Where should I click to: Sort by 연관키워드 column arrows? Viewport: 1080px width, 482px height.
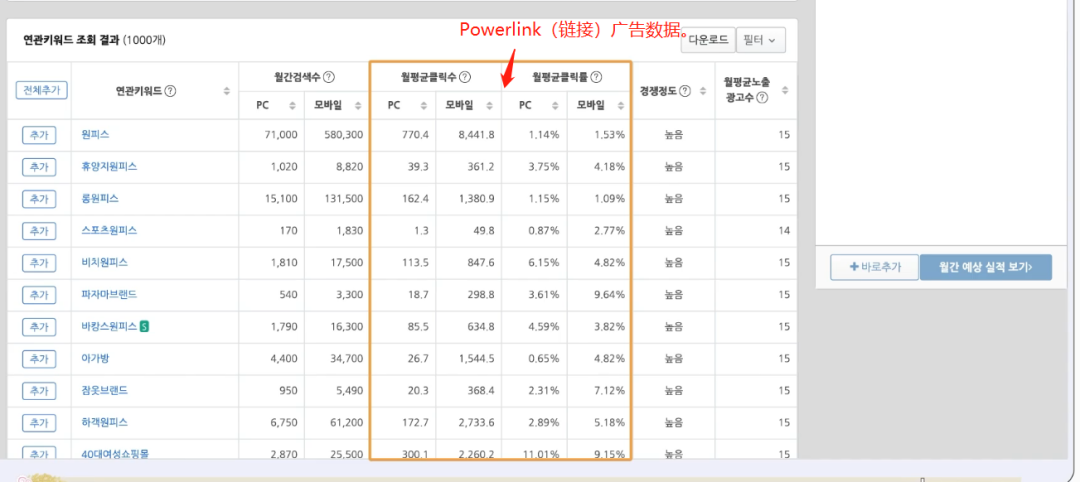pyautogui.click(x=227, y=91)
